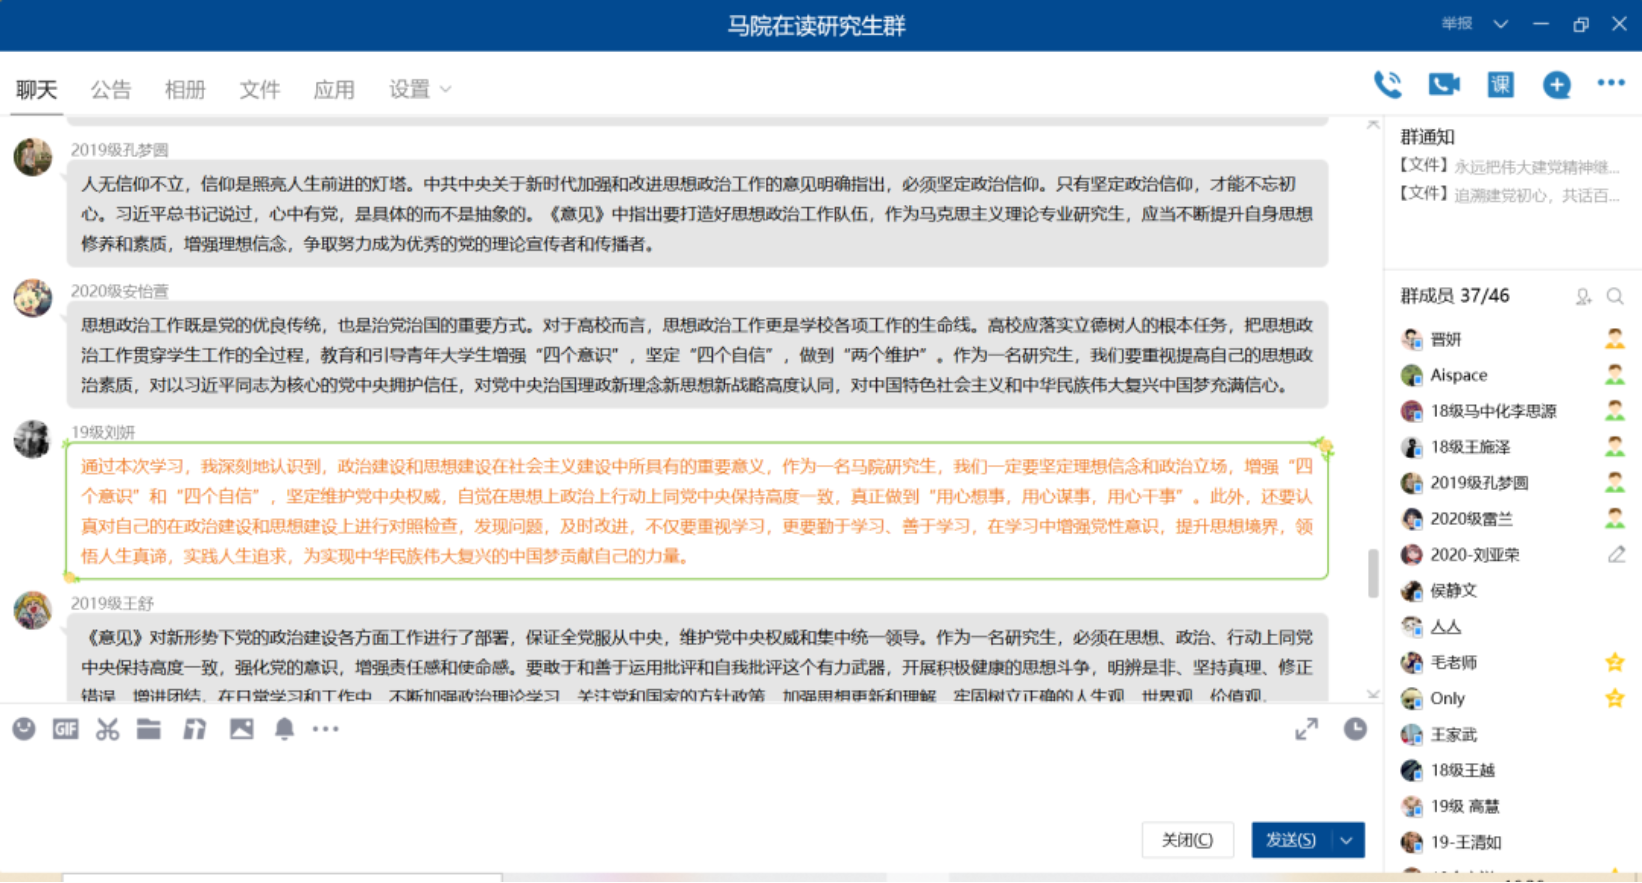Expand the dropdown arrow beside 举报
Viewport: 1642px width, 883px height.
(x=1500, y=24)
